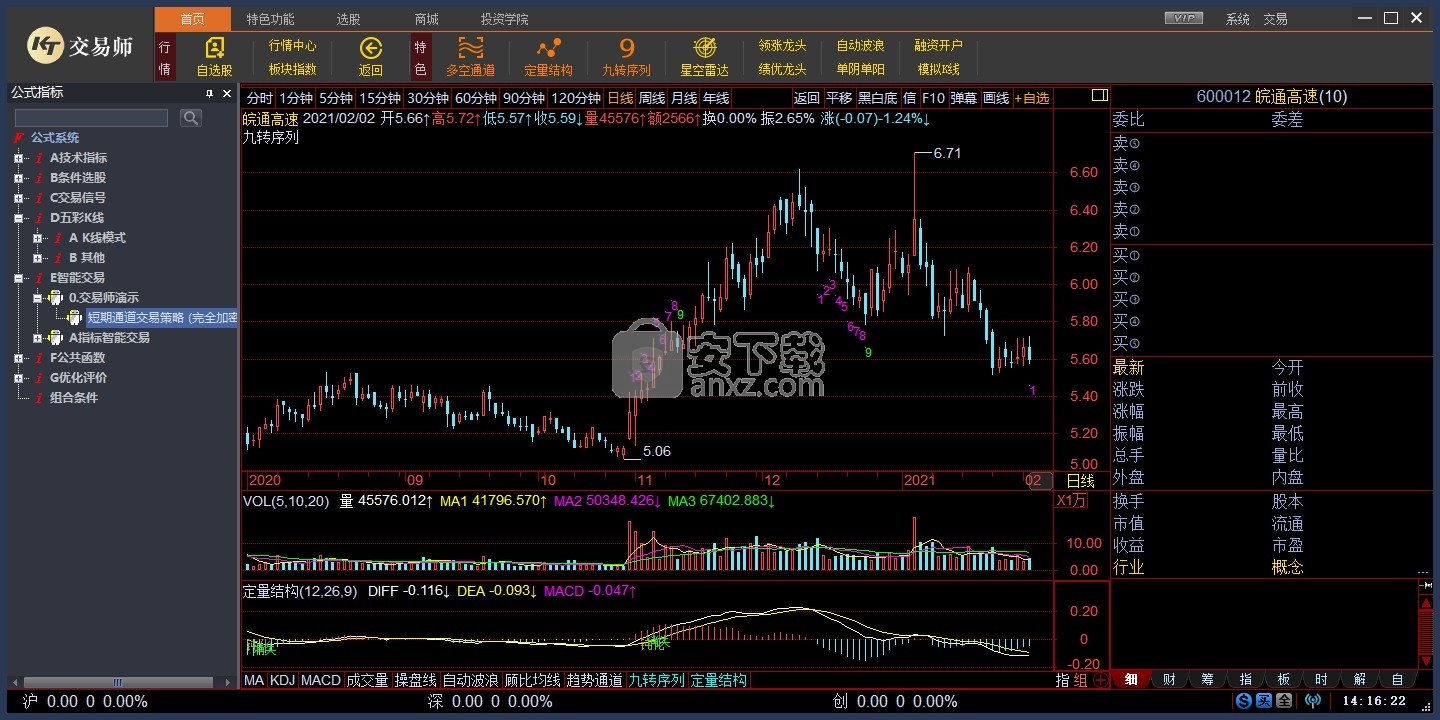Add stock via +自选 button
Screen dimensions: 1440x720
1032,98
